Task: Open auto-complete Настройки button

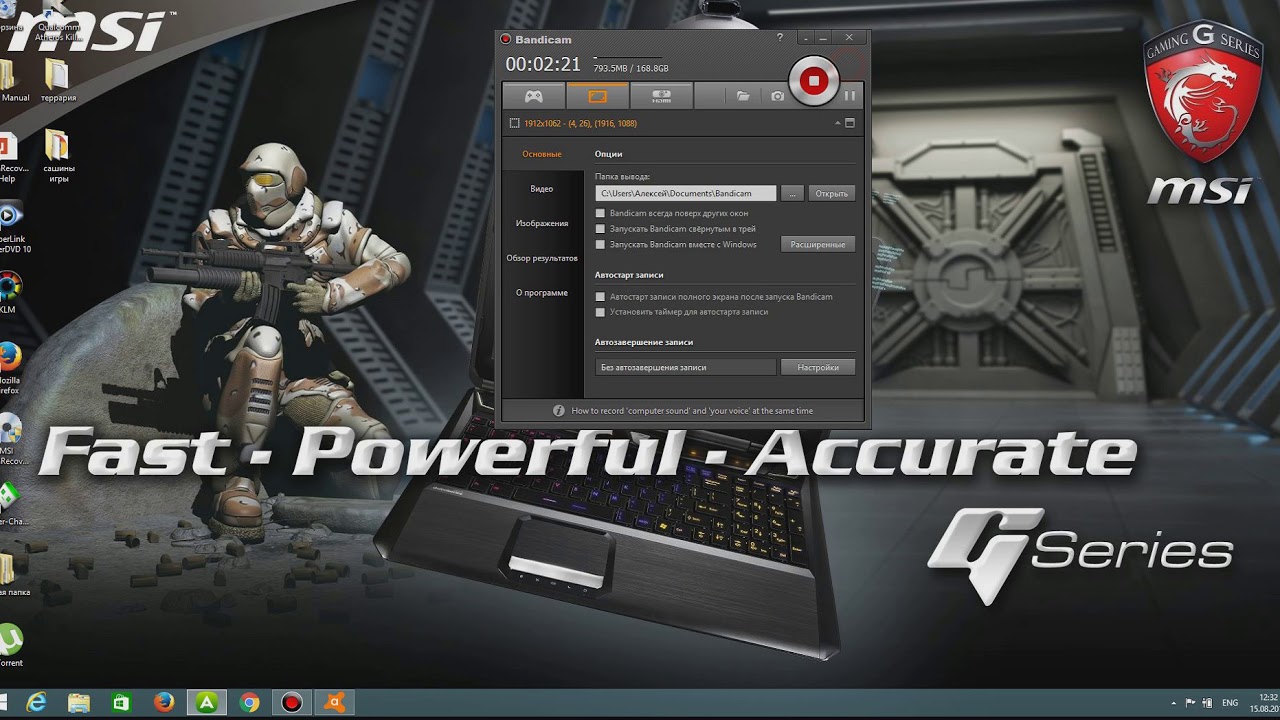Action: [818, 367]
